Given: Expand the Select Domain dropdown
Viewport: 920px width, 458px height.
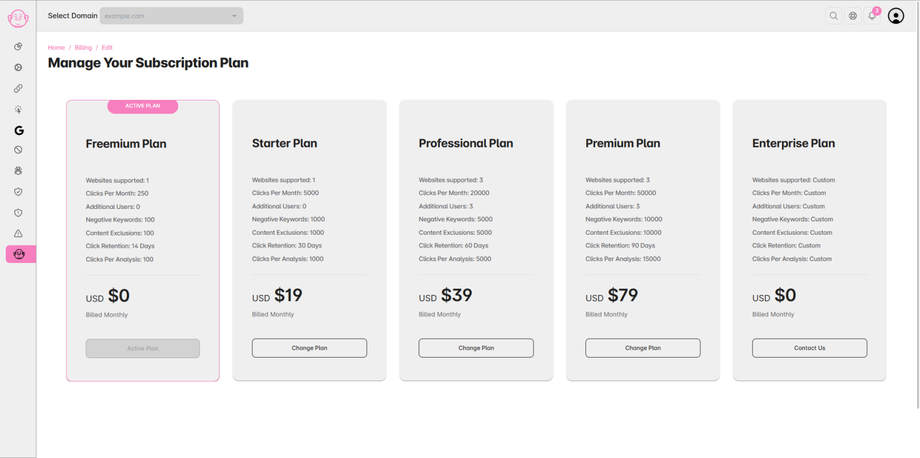Looking at the screenshot, I should click(x=171, y=16).
